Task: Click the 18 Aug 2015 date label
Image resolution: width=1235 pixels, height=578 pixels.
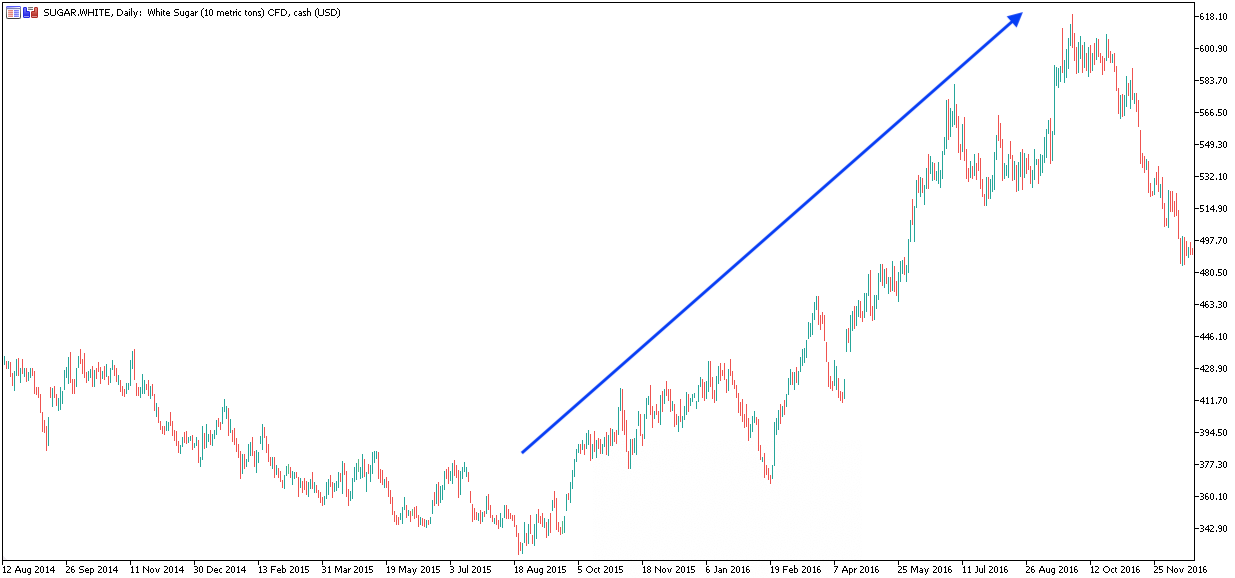Action: [x=540, y=569]
